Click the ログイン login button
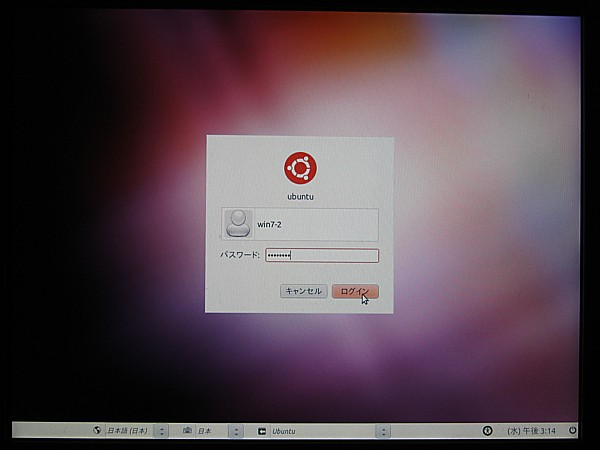Image resolution: width=600 pixels, height=450 pixels. 355,291
